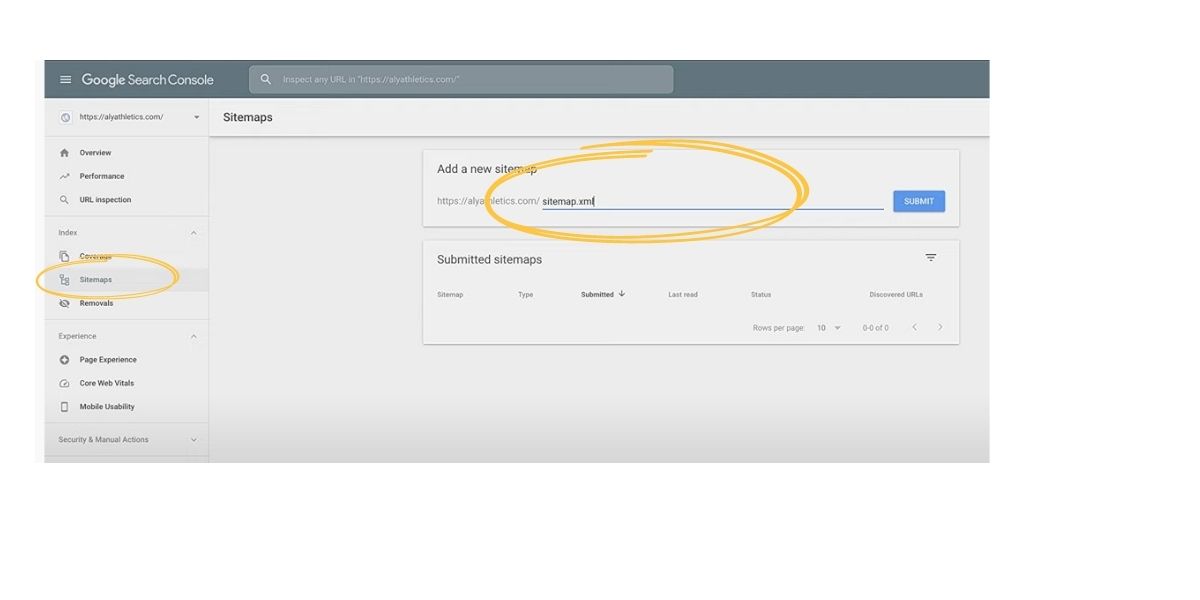Focus the Inspect any URL search field

461,79
